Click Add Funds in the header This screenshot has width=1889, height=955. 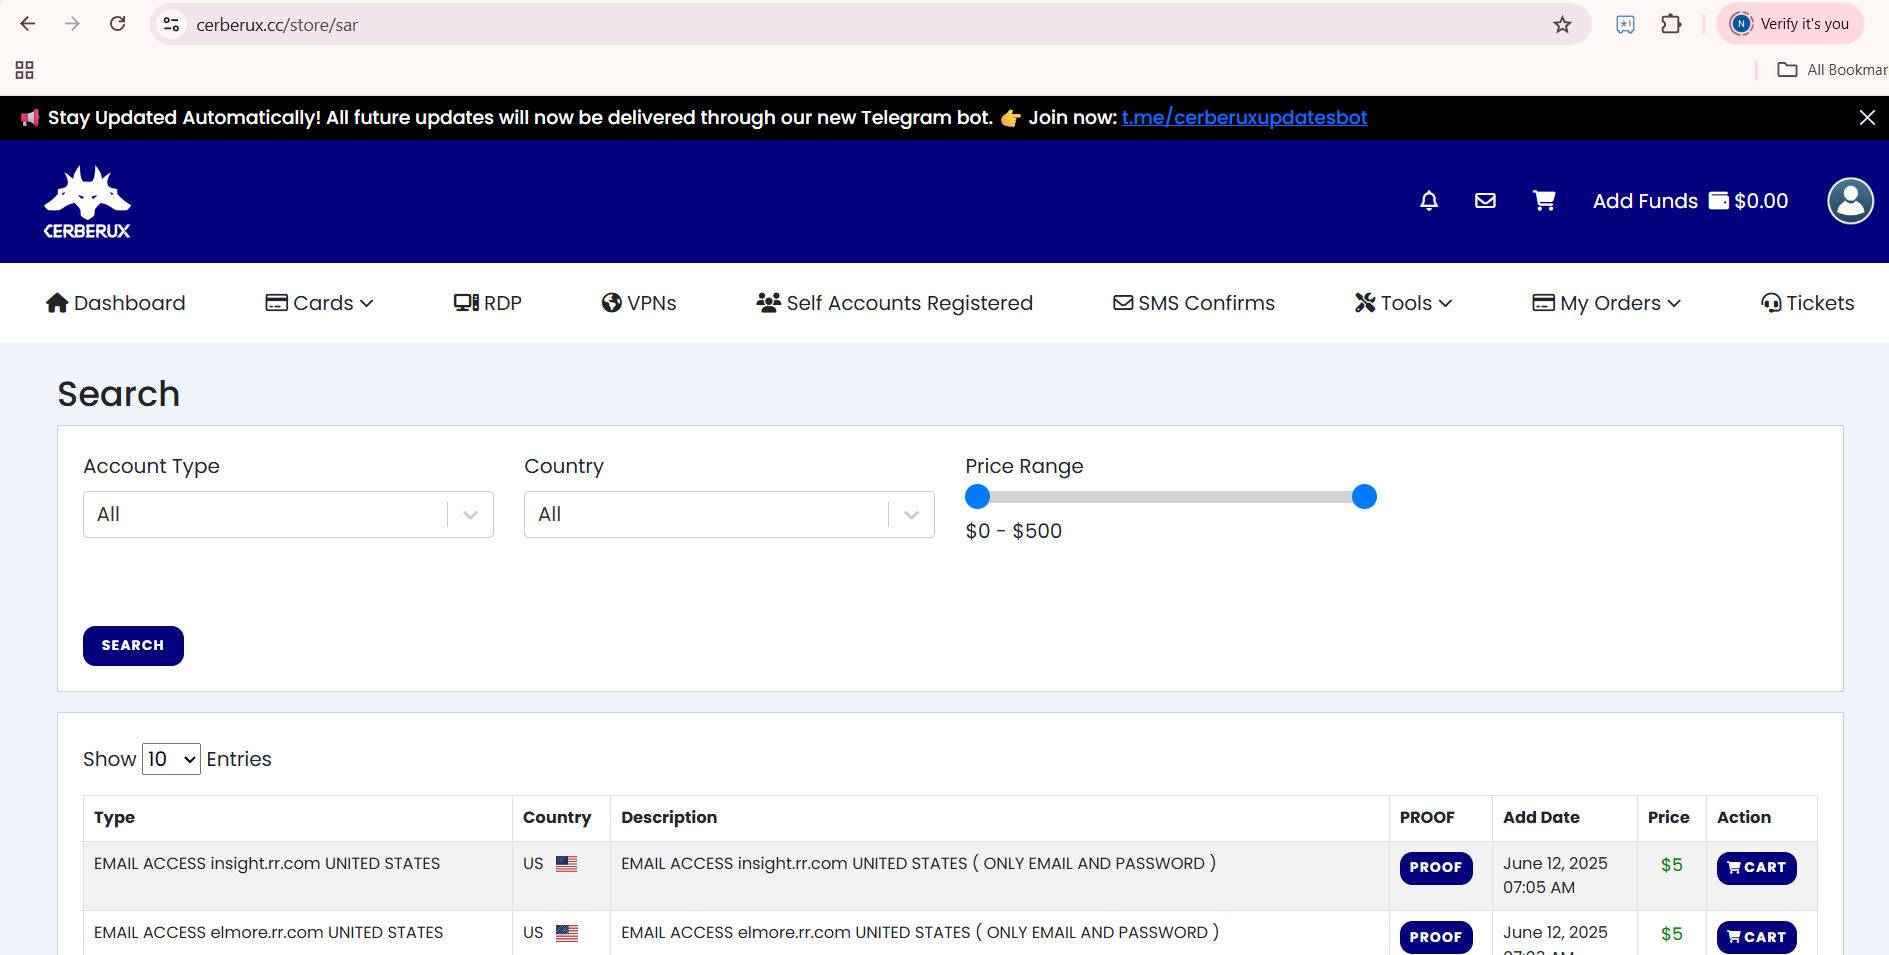[x=1645, y=201]
